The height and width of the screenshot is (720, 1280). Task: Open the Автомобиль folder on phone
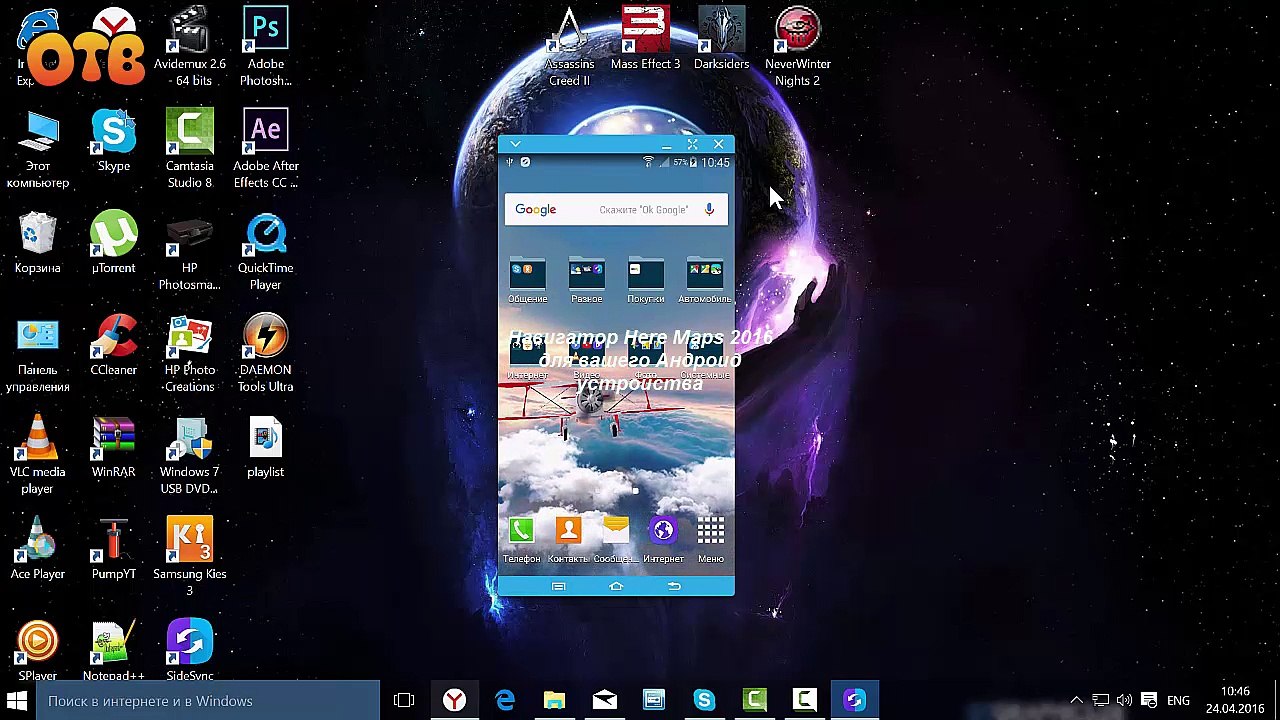[705, 275]
